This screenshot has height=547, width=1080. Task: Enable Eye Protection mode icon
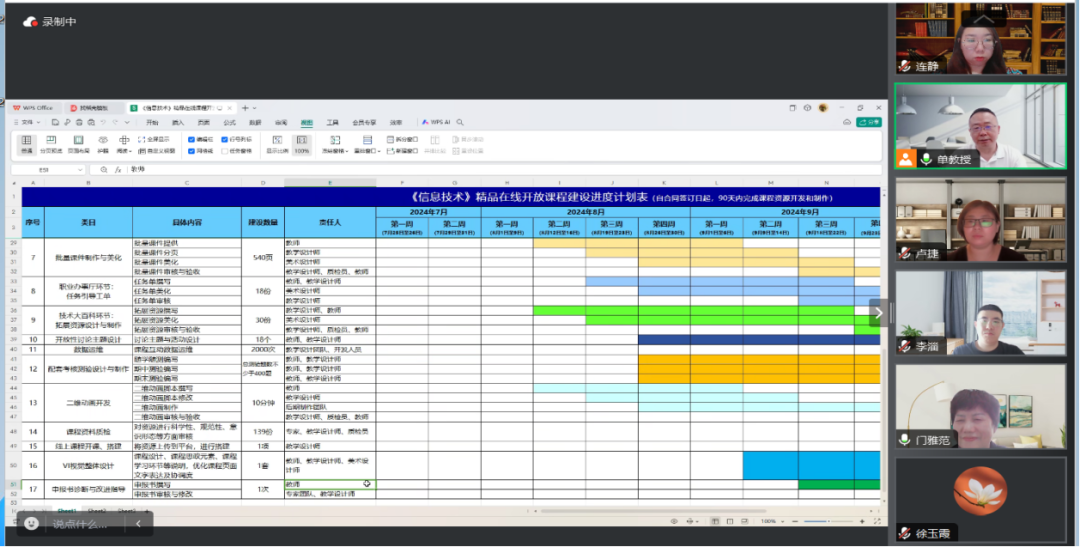(103, 144)
